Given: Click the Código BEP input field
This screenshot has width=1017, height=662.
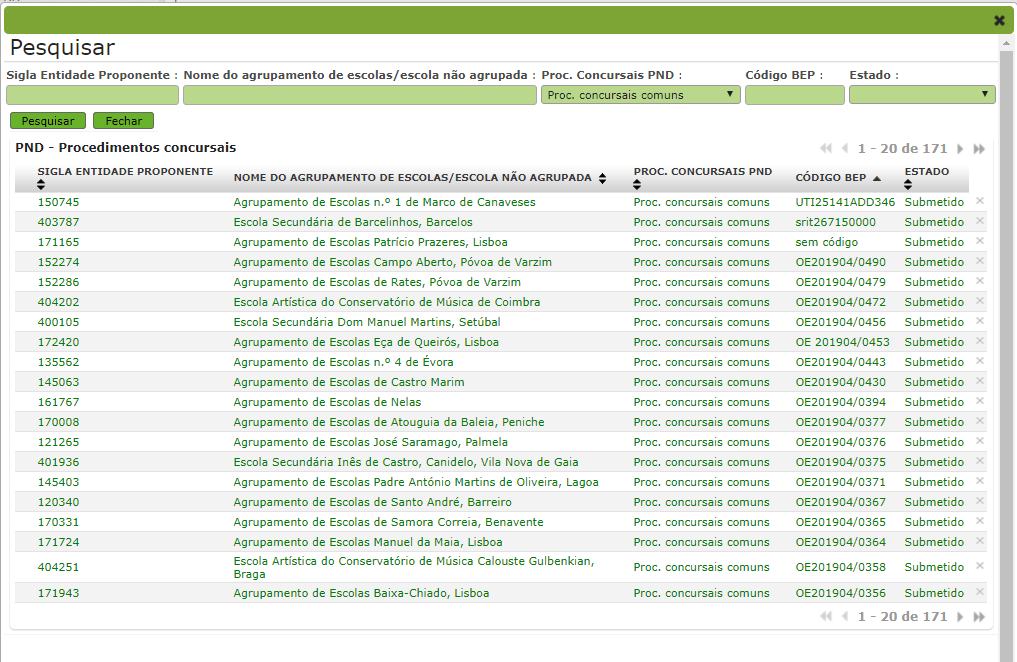Looking at the screenshot, I should (x=794, y=94).
